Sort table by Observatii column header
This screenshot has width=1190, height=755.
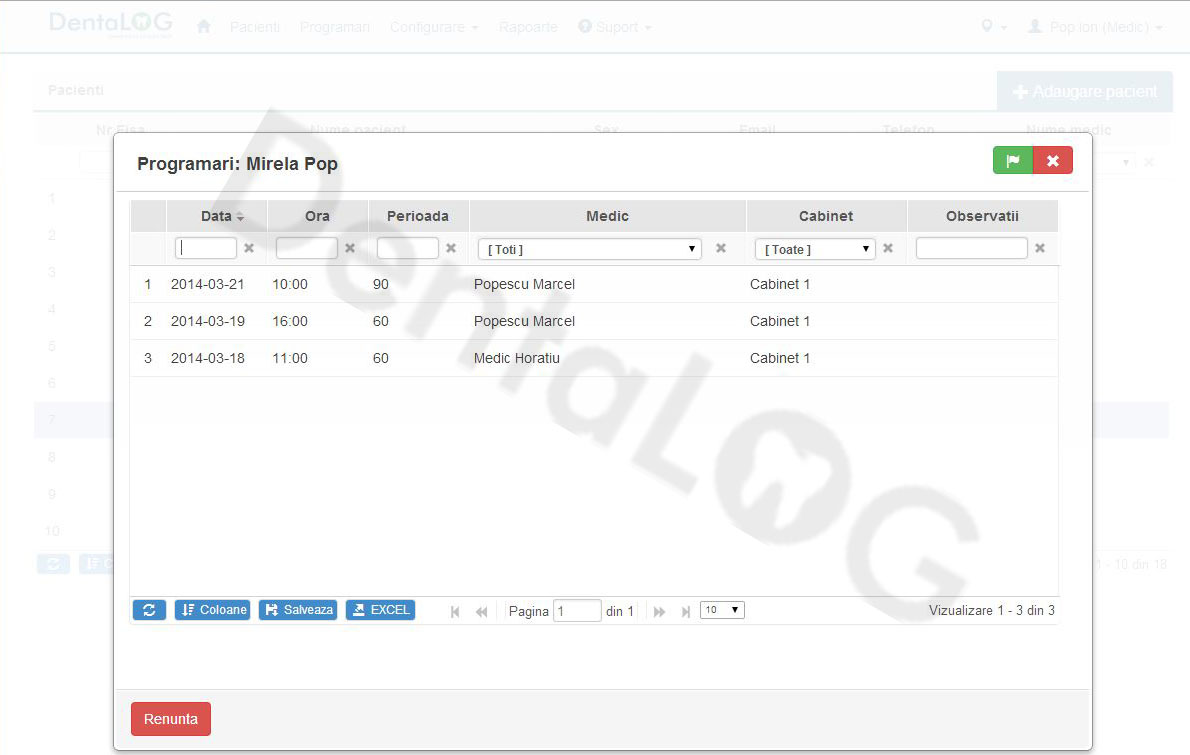point(982,216)
